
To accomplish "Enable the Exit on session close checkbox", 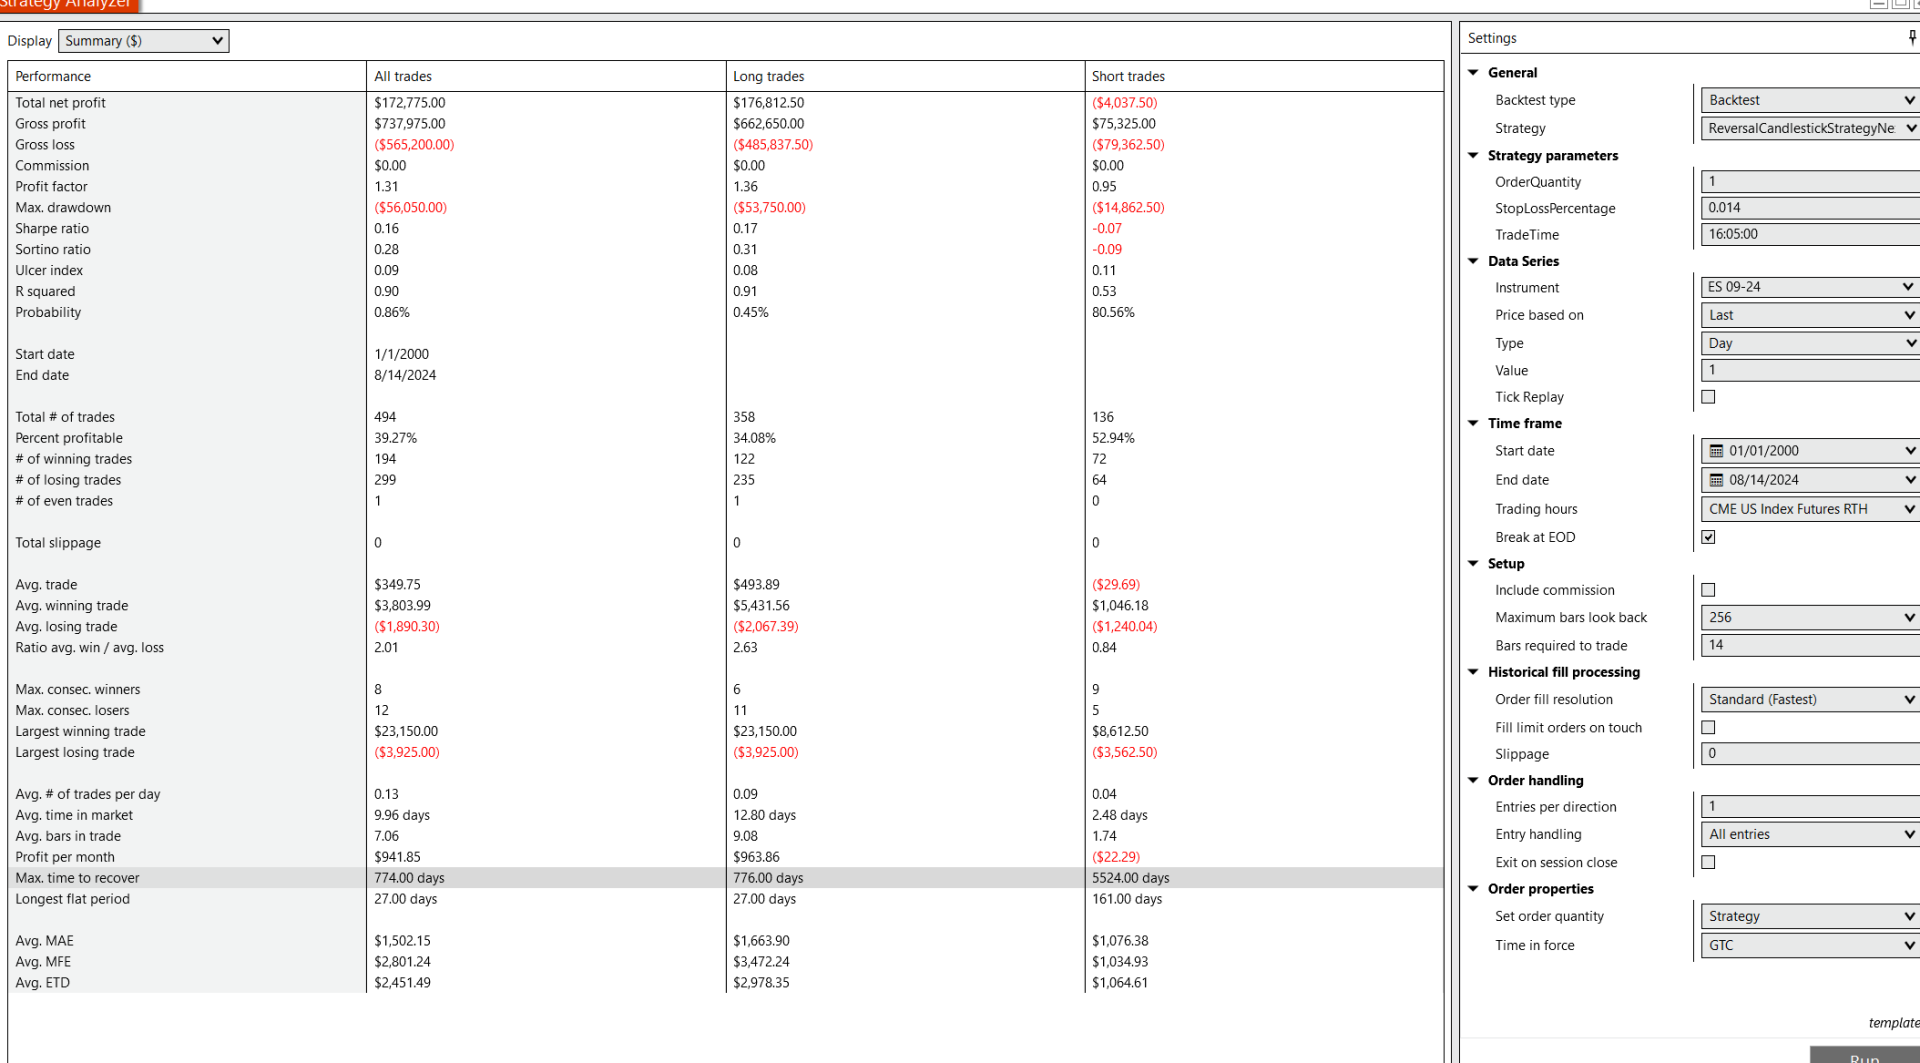I will pos(1708,862).
